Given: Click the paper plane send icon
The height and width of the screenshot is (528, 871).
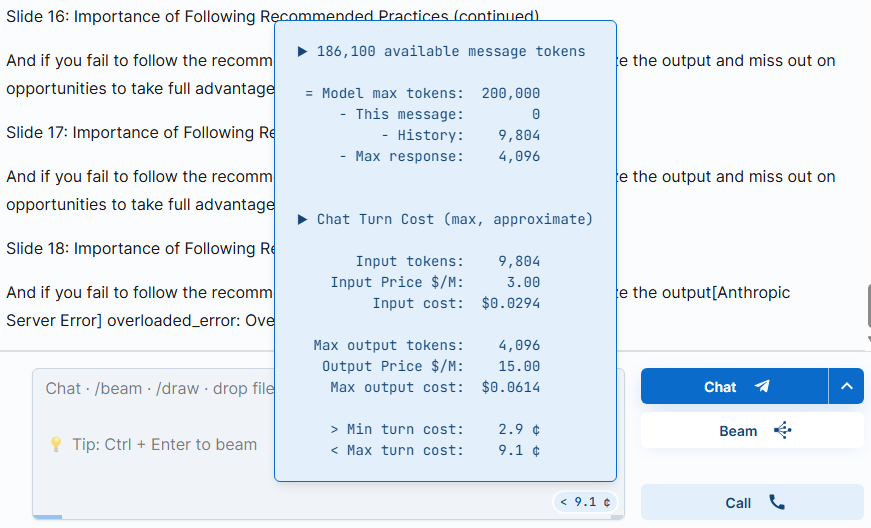Looking at the screenshot, I should (762, 387).
